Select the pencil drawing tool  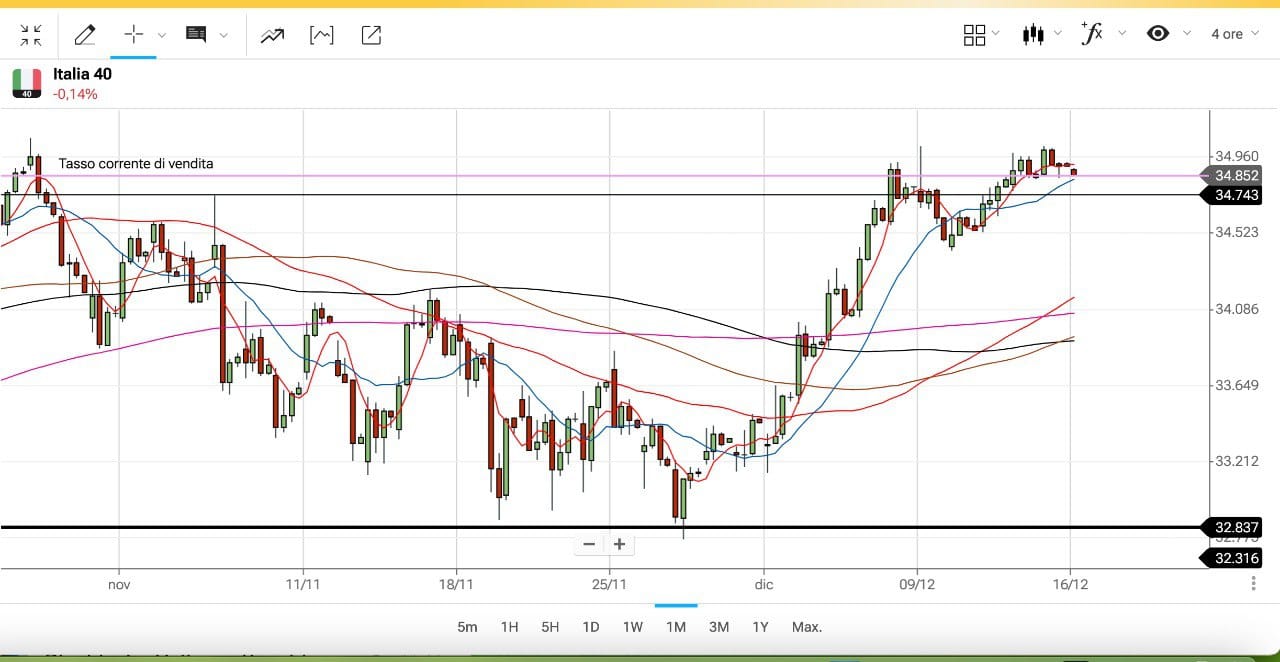point(85,35)
